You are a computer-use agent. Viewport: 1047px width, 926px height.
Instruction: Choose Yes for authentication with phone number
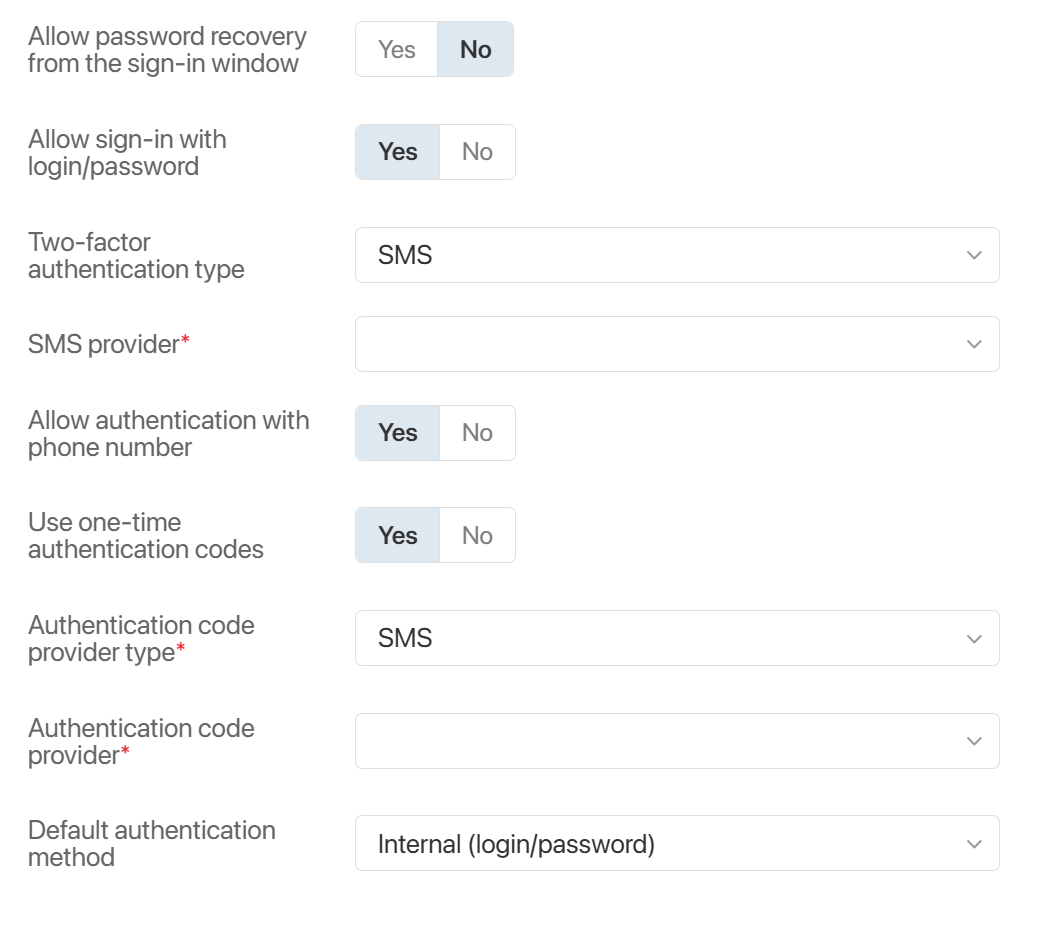pyautogui.click(x=398, y=433)
